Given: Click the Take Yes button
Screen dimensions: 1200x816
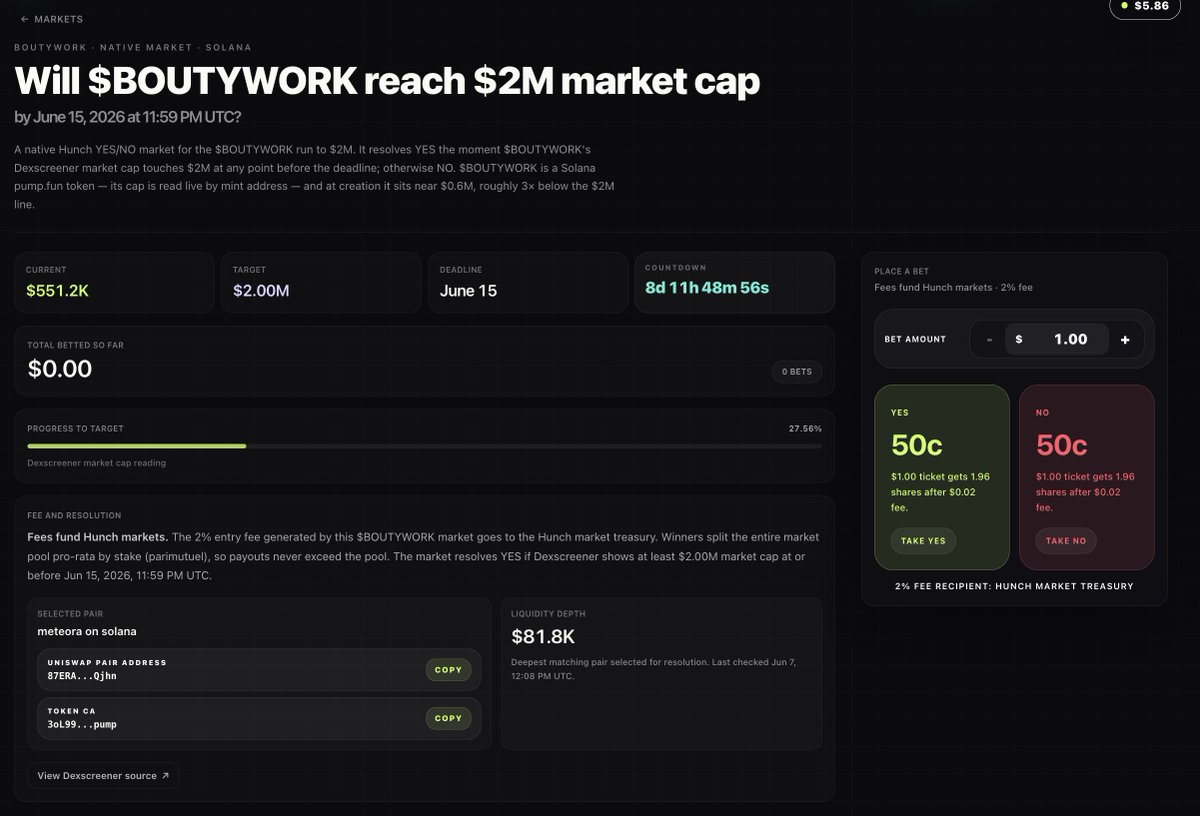Looking at the screenshot, I should click(923, 541).
